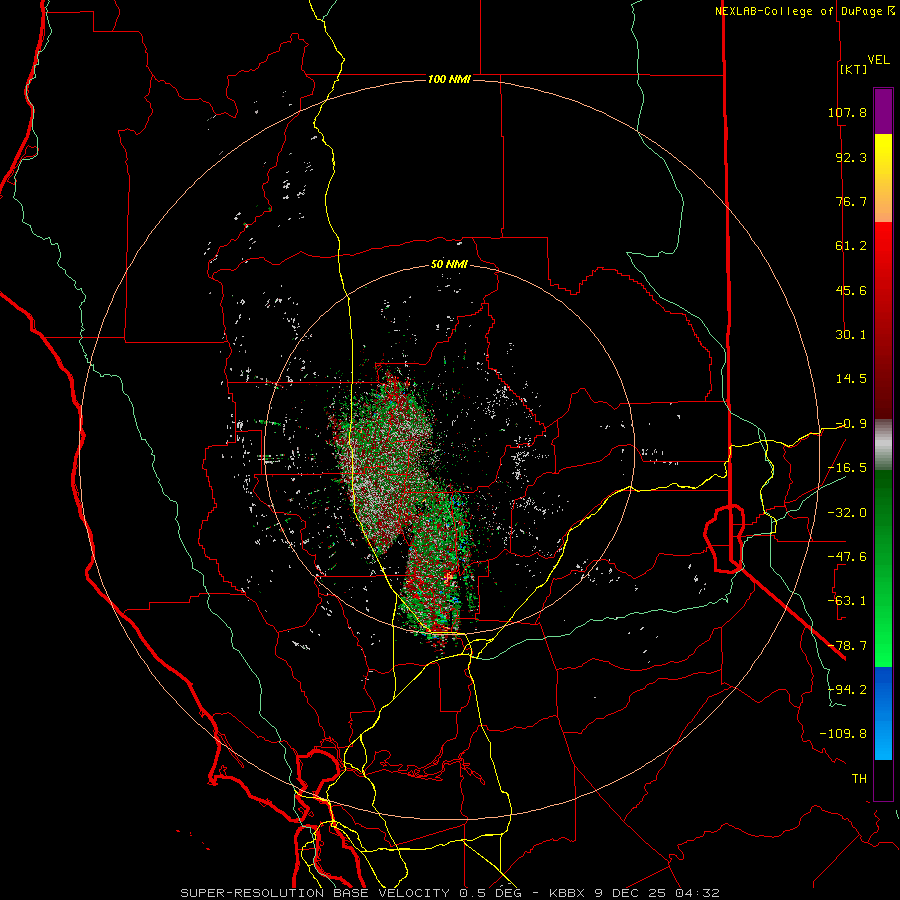Click the Super-Resolution Base Velocity caption
900x900 pixels.
pos(450,893)
